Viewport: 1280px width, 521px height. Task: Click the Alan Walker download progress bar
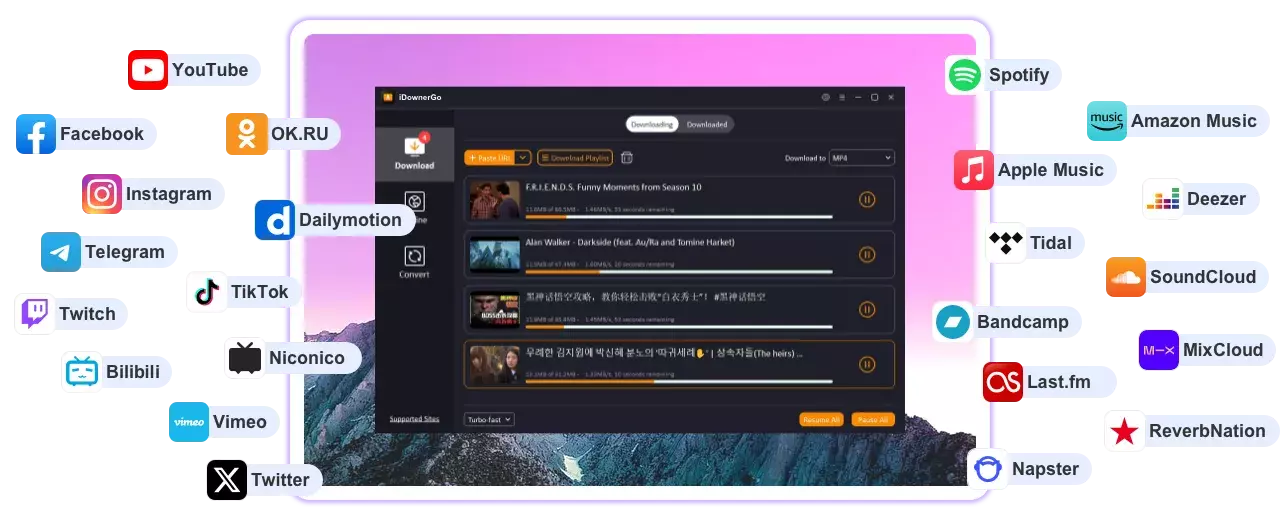pyautogui.click(x=680, y=272)
